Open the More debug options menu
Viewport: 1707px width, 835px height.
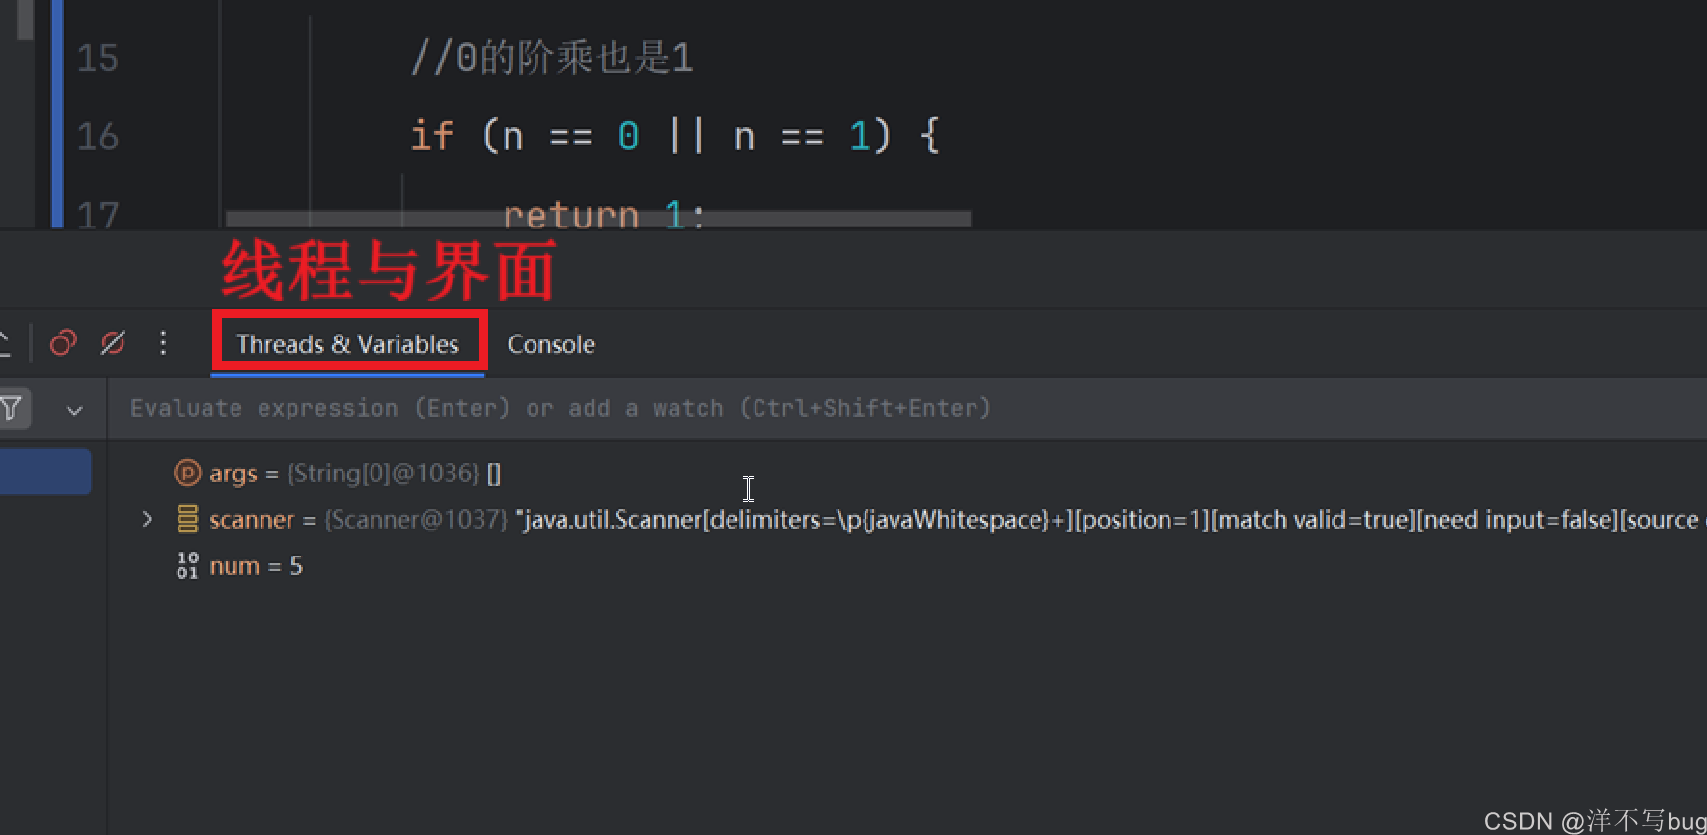(163, 343)
